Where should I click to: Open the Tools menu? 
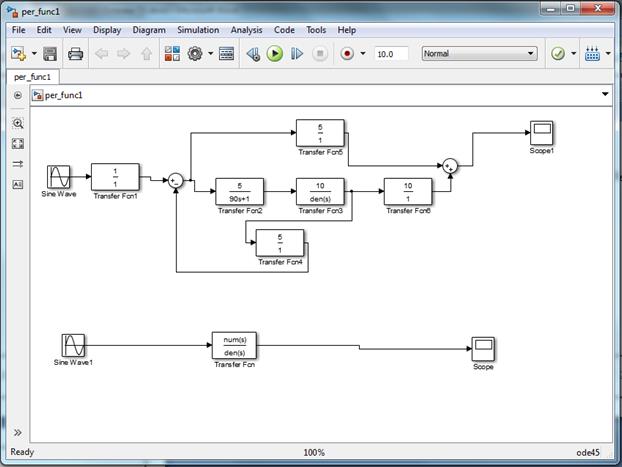click(x=316, y=30)
